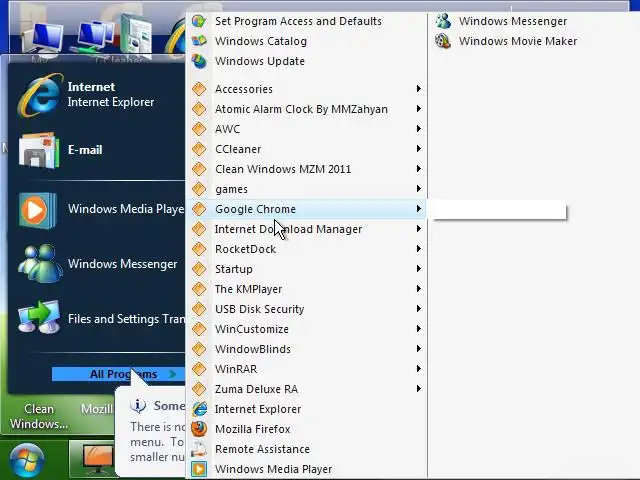Viewport: 640px width, 480px height.
Task: Click the notification balloon text
Action: (x=158, y=442)
